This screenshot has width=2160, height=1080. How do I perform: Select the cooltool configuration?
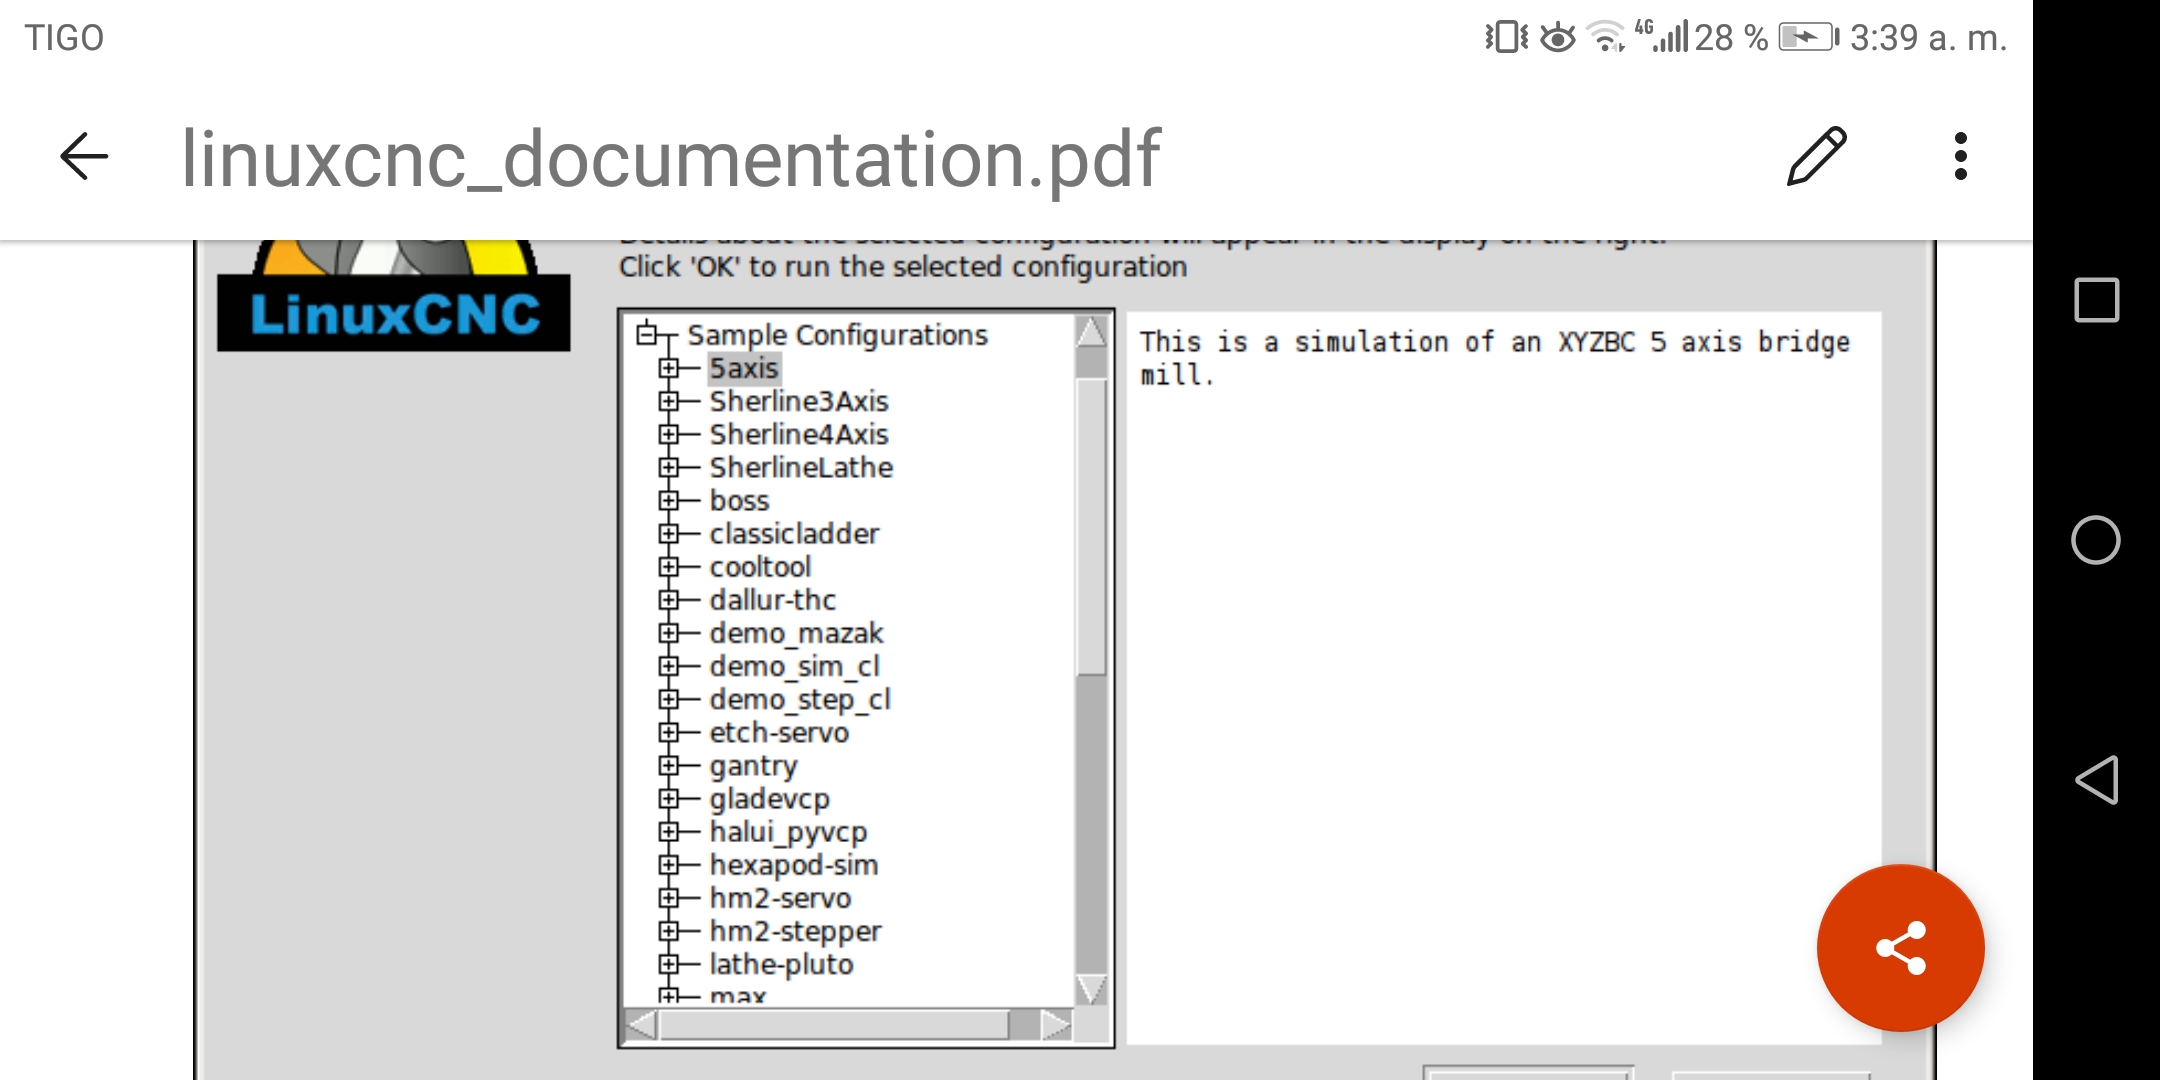click(x=760, y=566)
